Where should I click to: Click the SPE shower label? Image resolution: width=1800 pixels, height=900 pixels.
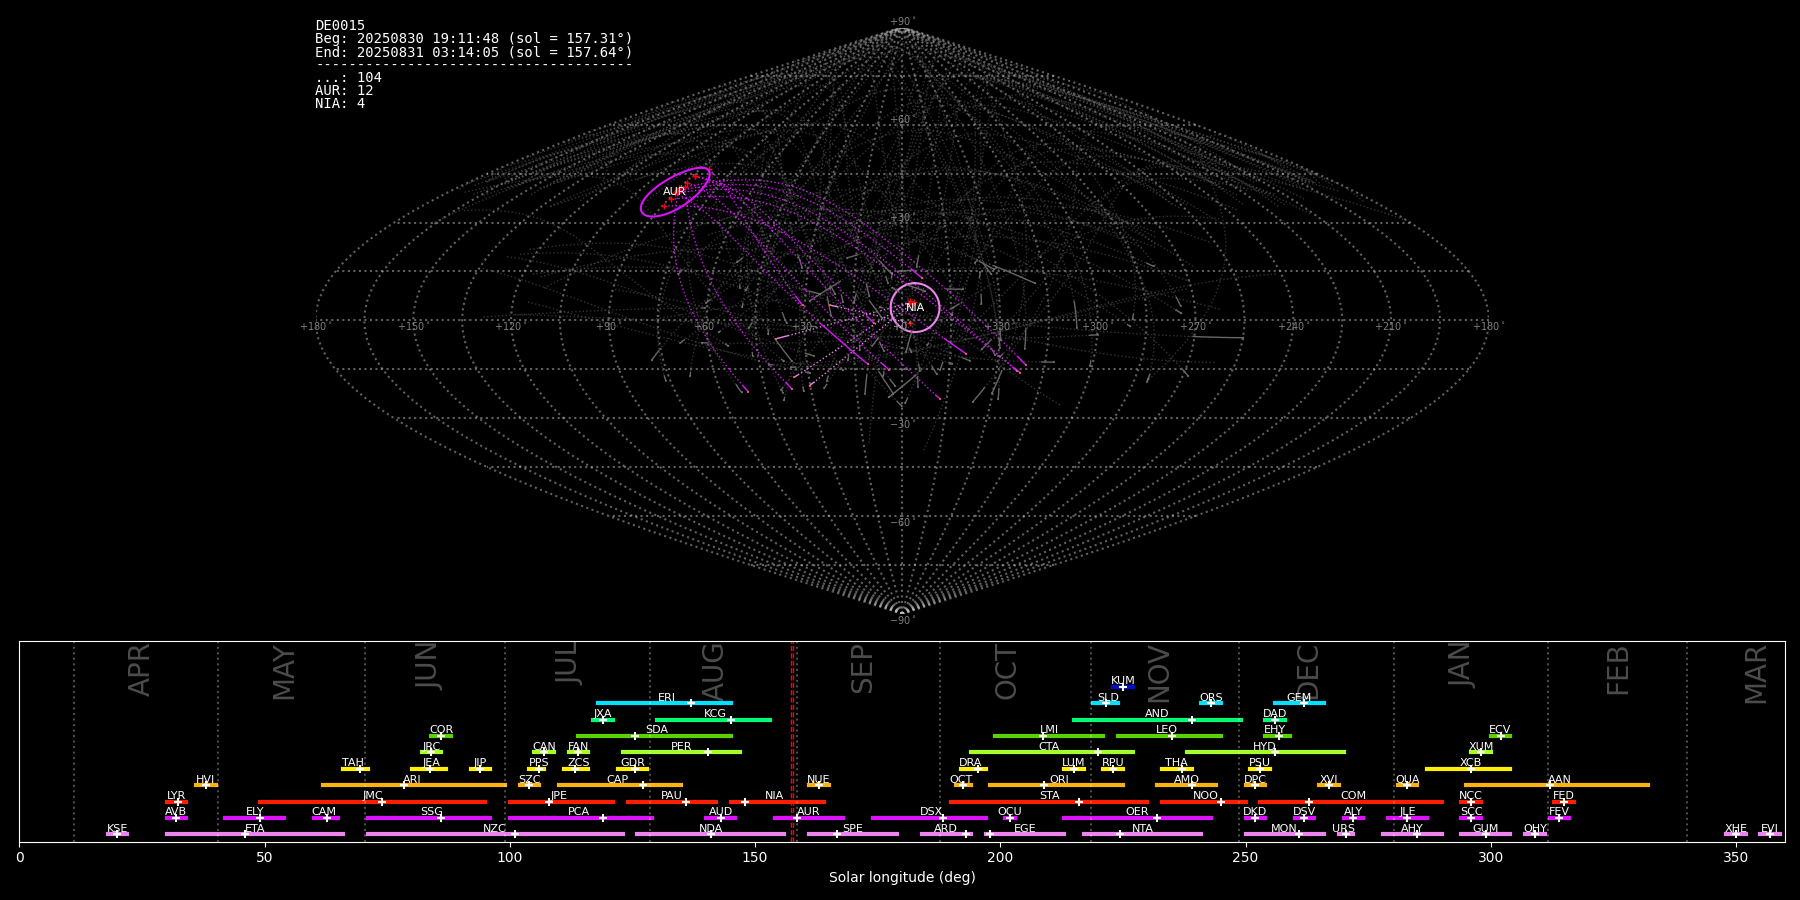click(x=852, y=829)
